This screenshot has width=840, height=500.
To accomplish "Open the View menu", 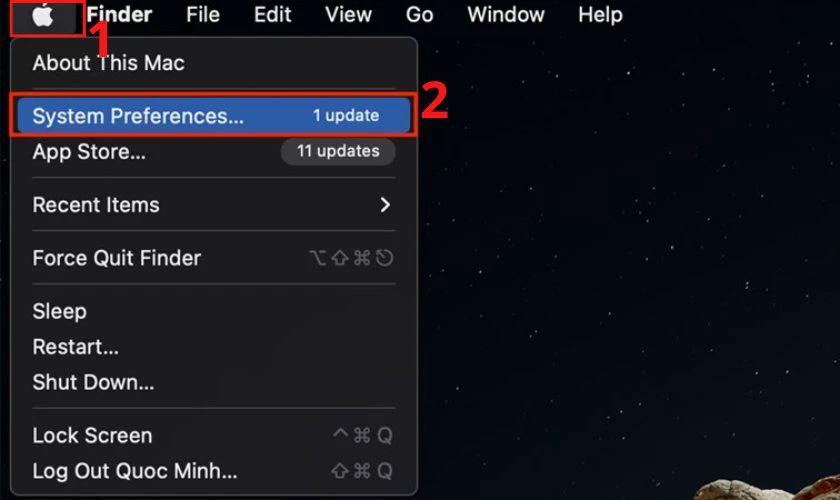I will click(x=348, y=14).
